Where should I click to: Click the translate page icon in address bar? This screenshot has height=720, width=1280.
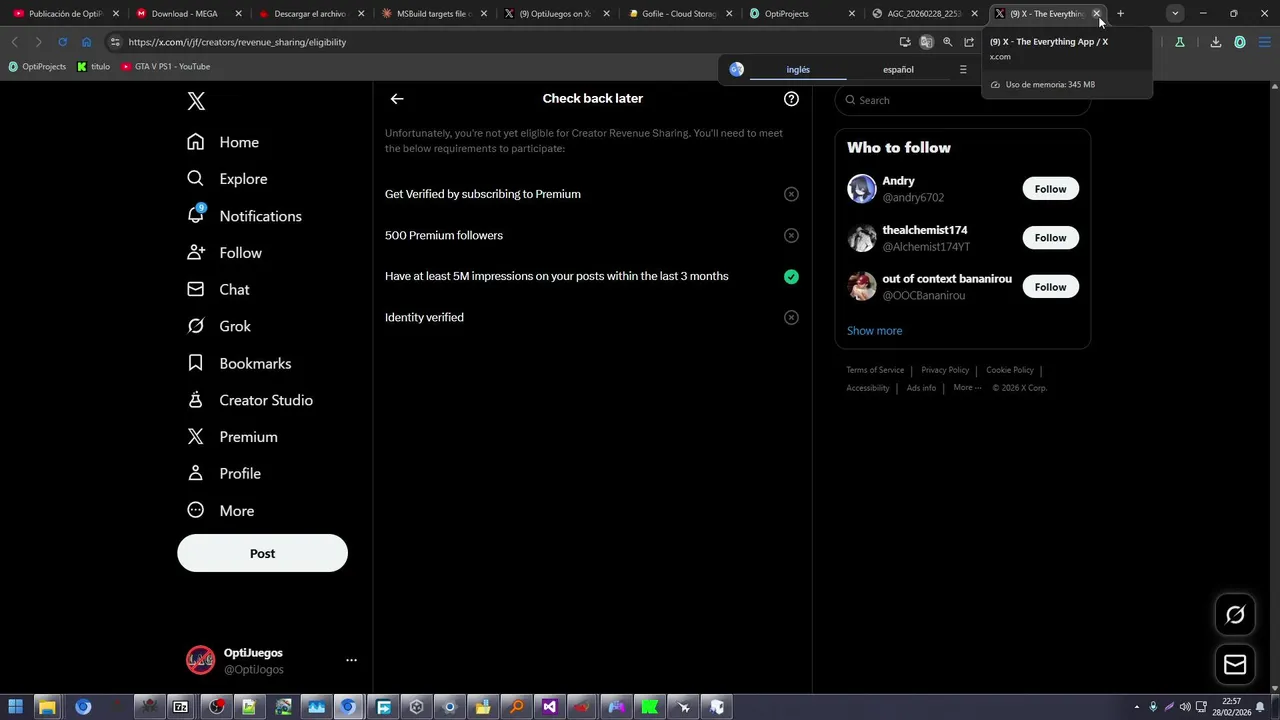926,42
